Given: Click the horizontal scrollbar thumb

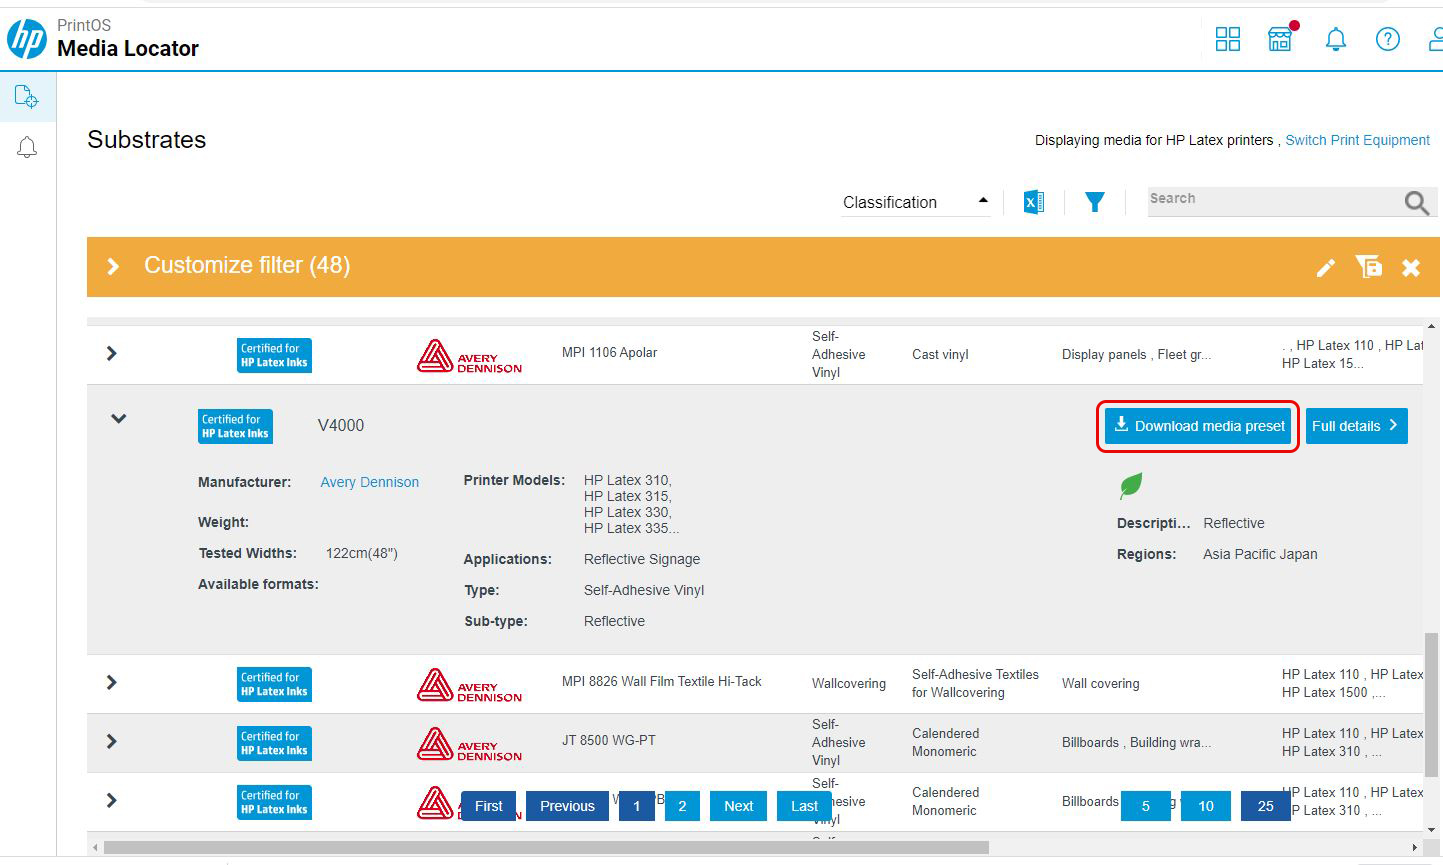Looking at the screenshot, I should [547, 848].
